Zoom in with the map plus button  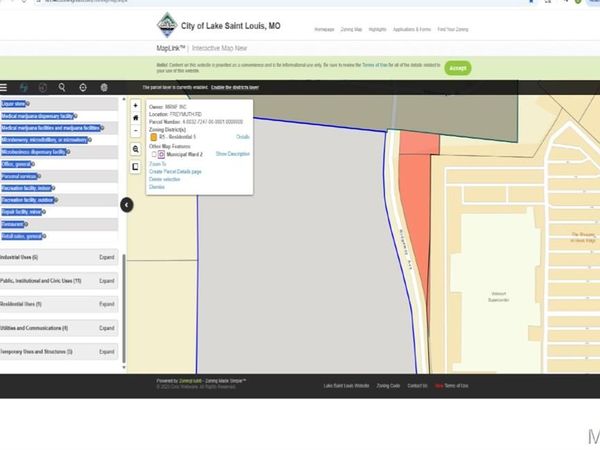(x=136, y=105)
